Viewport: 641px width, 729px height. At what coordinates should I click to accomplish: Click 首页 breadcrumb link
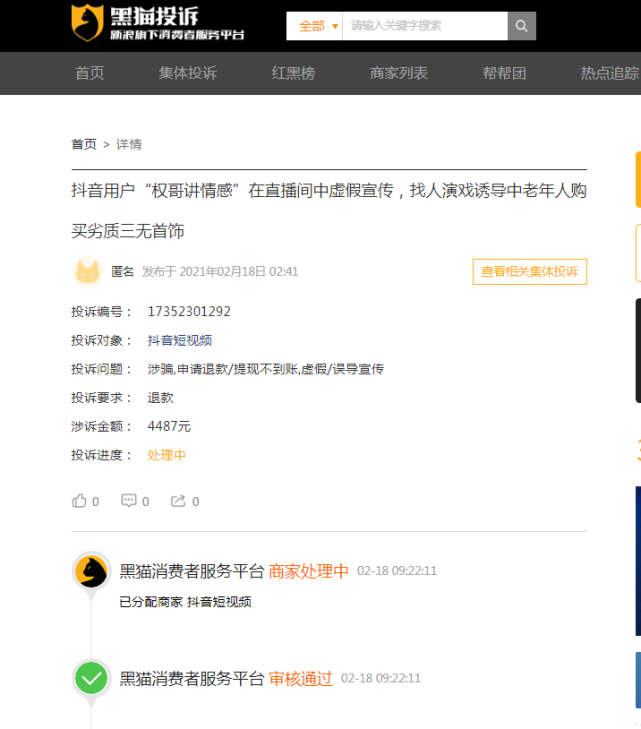[84, 145]
